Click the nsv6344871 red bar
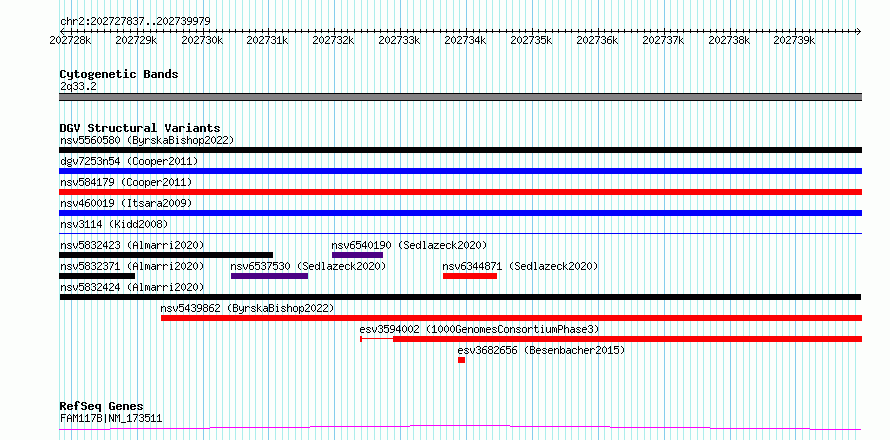This screenshot has width=890, height=440. [x=470, y=276]
